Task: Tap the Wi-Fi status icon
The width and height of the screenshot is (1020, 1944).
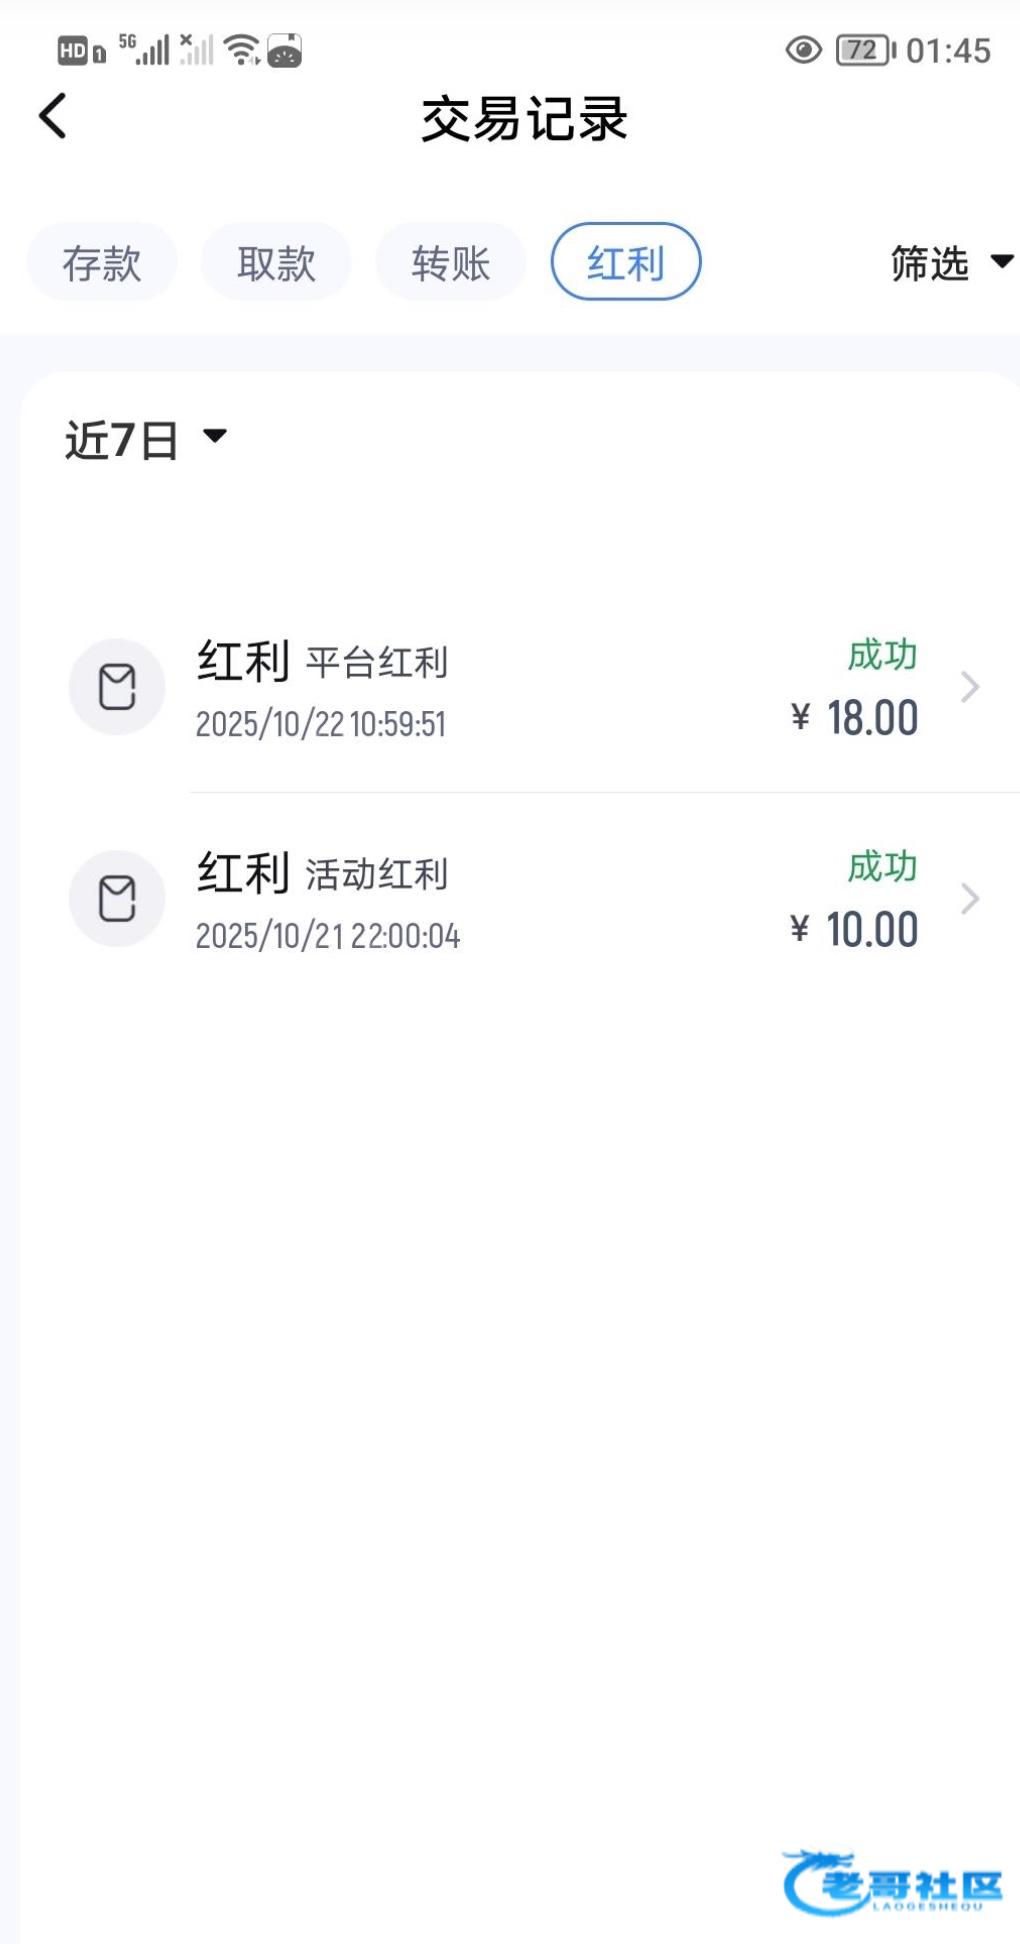Action: [x=242, y=49]
